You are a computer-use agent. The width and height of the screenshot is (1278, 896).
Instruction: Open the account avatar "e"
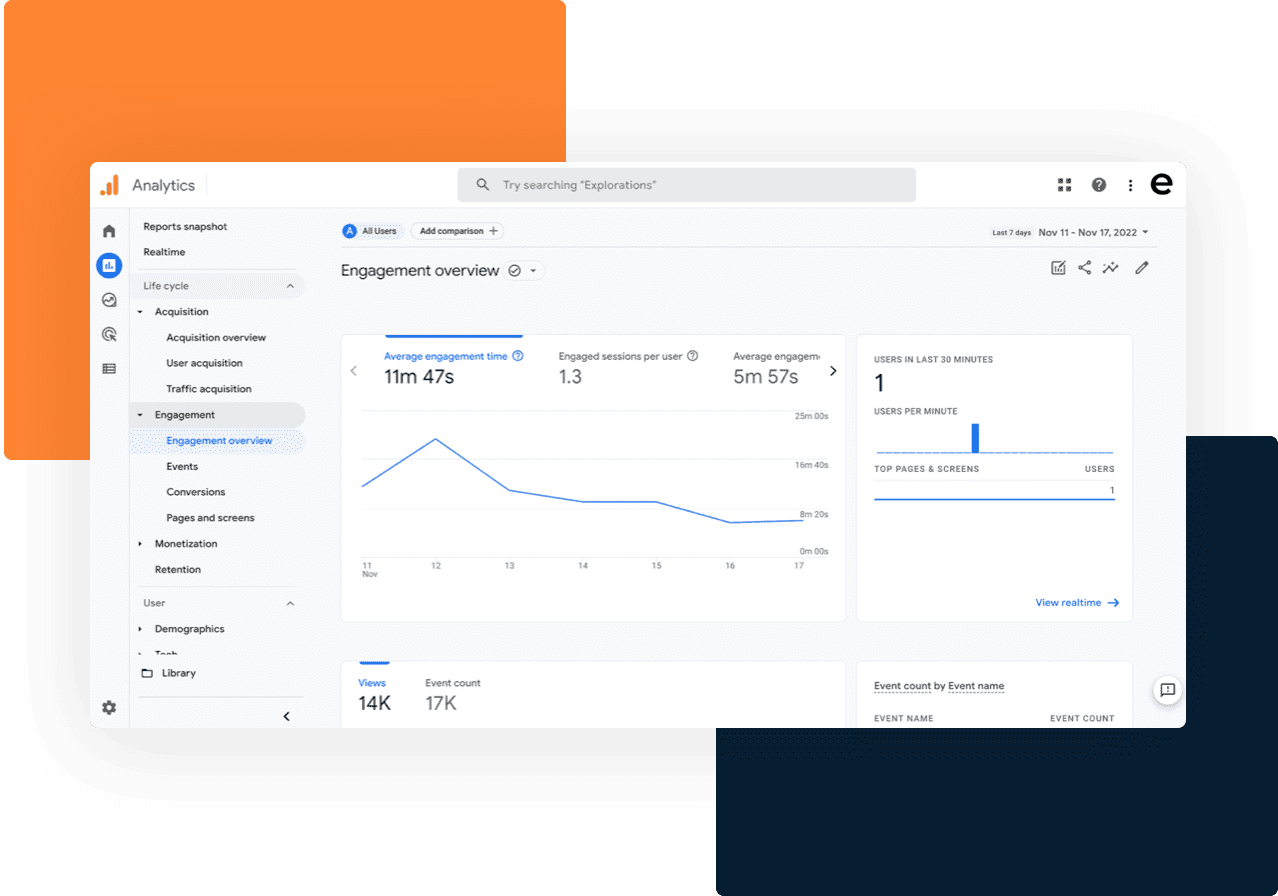[1161, 184]
